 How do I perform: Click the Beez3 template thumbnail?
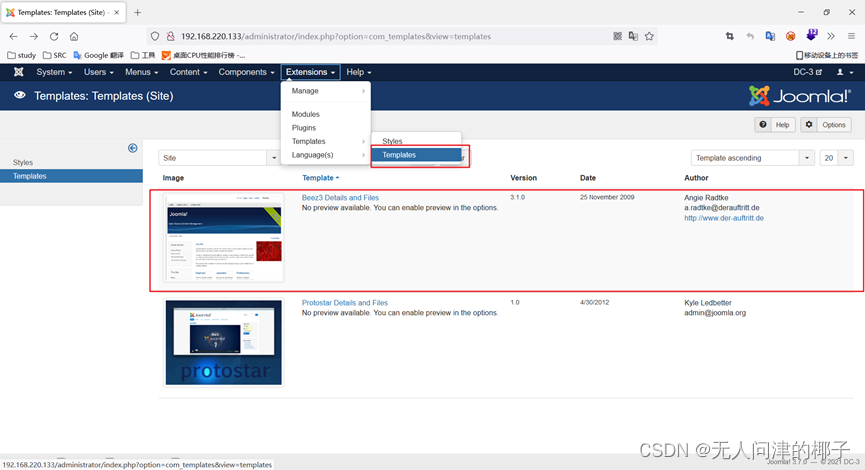[x=223, y=237]
